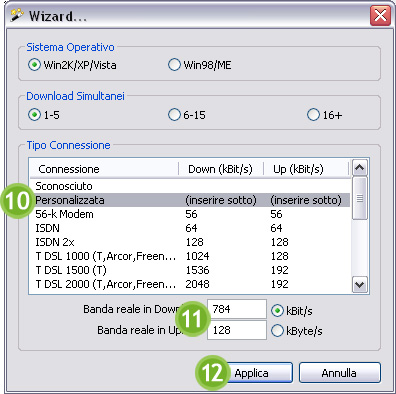
Task: Select the ISDN 2x connection row
Action: pos(190,242)
